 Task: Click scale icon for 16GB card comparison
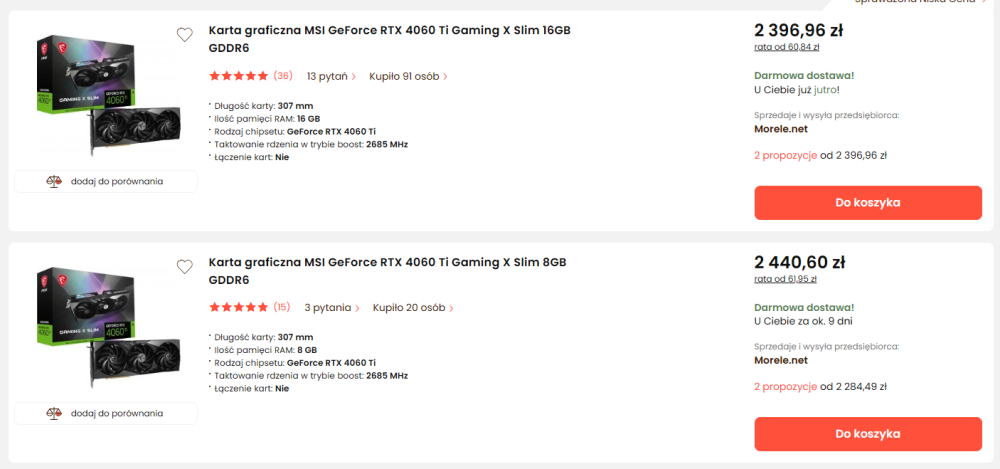[54, 181]
